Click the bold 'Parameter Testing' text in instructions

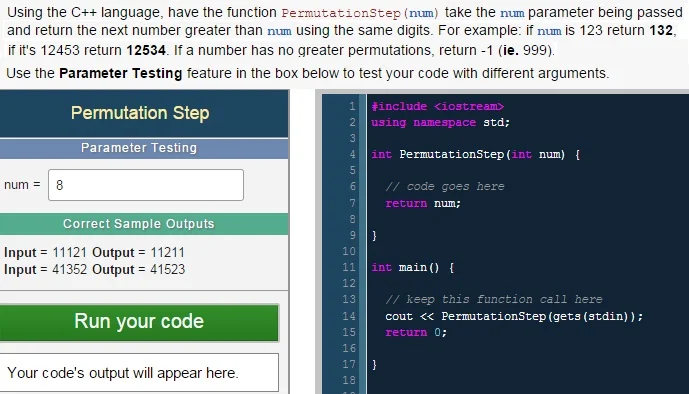120,73
